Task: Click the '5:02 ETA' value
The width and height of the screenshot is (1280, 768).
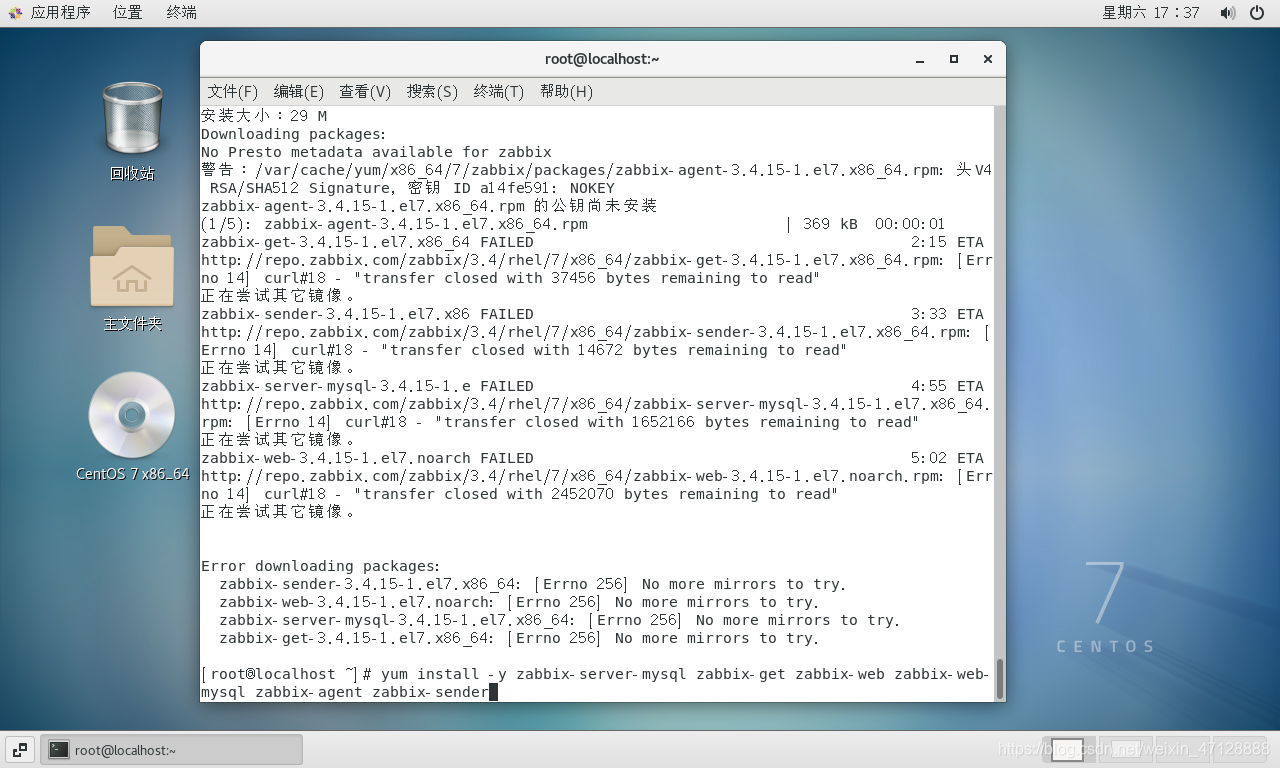Action: pos(947,458)
